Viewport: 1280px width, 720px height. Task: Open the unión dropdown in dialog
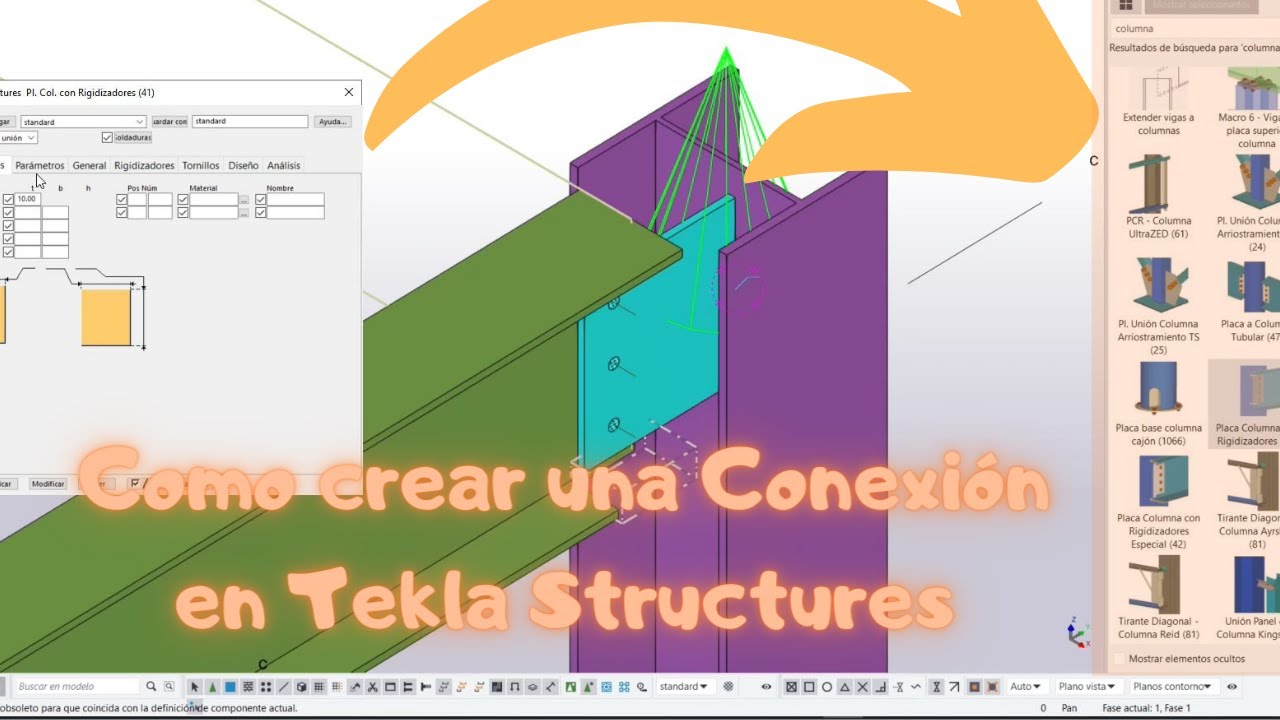[19, 138]
